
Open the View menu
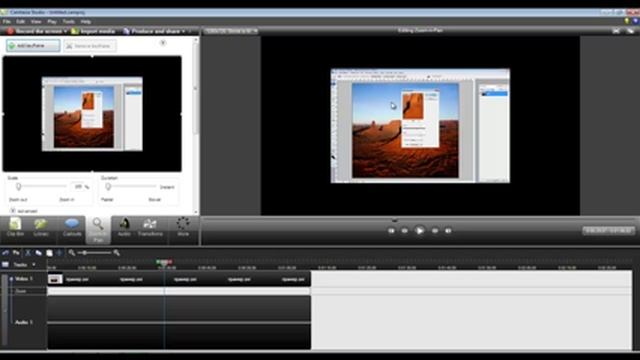(x=36, y=22)
